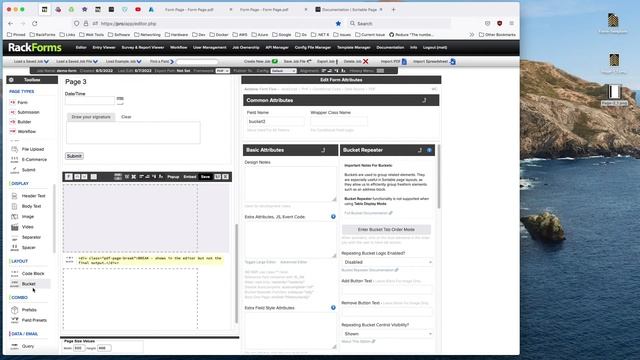The image size is (640, 360).
Task: Open the Workflow menu item
Action: click(178, 48)
